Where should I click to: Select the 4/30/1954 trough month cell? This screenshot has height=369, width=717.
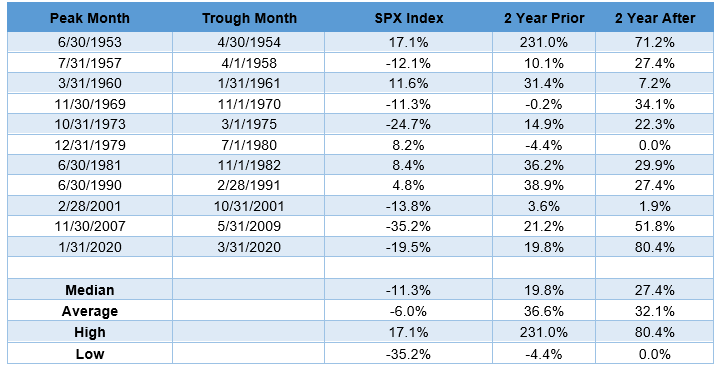click(249, 43)
